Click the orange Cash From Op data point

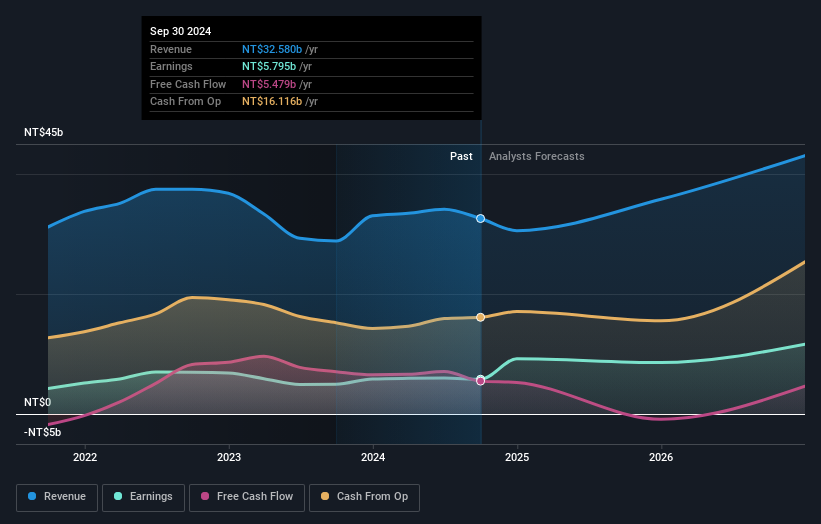(480, 317)
